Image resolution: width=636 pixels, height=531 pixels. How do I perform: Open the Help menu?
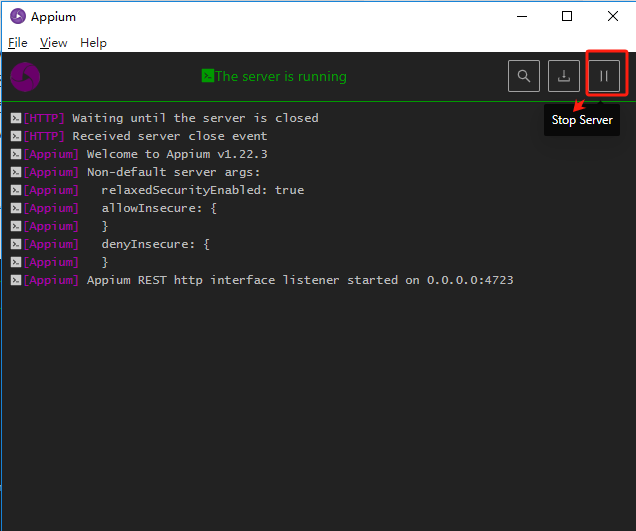pos(93,43)
